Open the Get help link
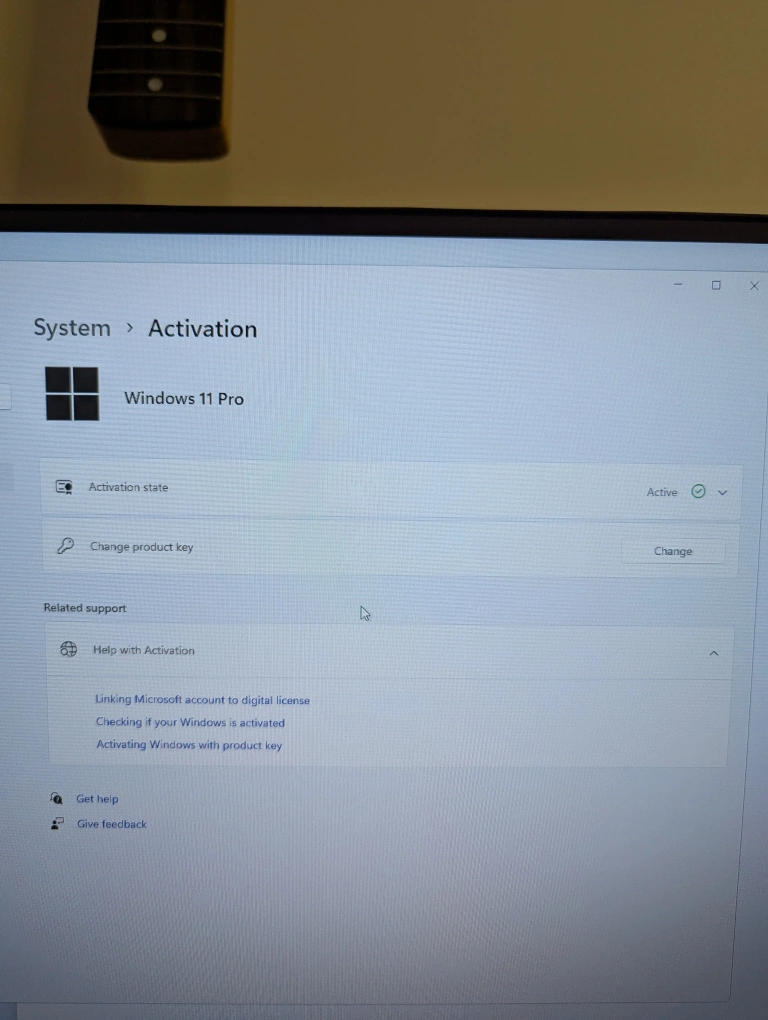Screen dimensions: 768x1020 pos(97,799)
